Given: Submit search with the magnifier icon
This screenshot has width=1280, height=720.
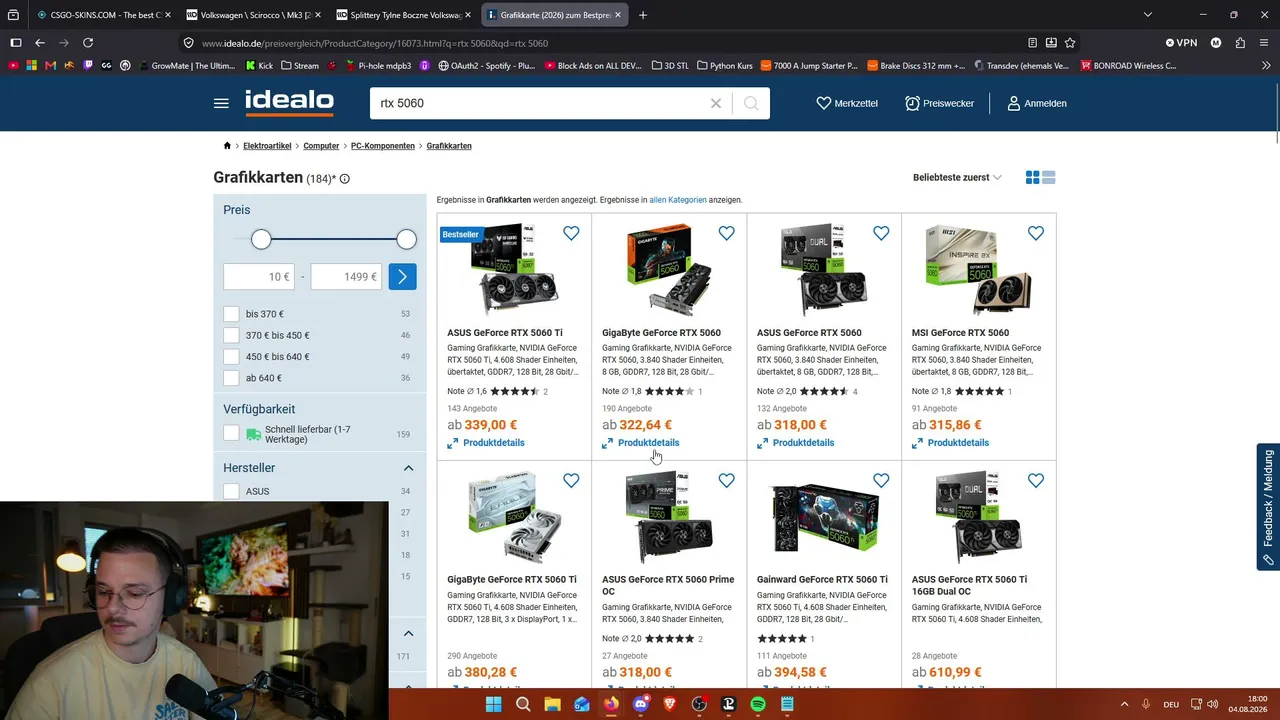Looking at the screenshot, I should pyautogui.click(x=751, y=103).
